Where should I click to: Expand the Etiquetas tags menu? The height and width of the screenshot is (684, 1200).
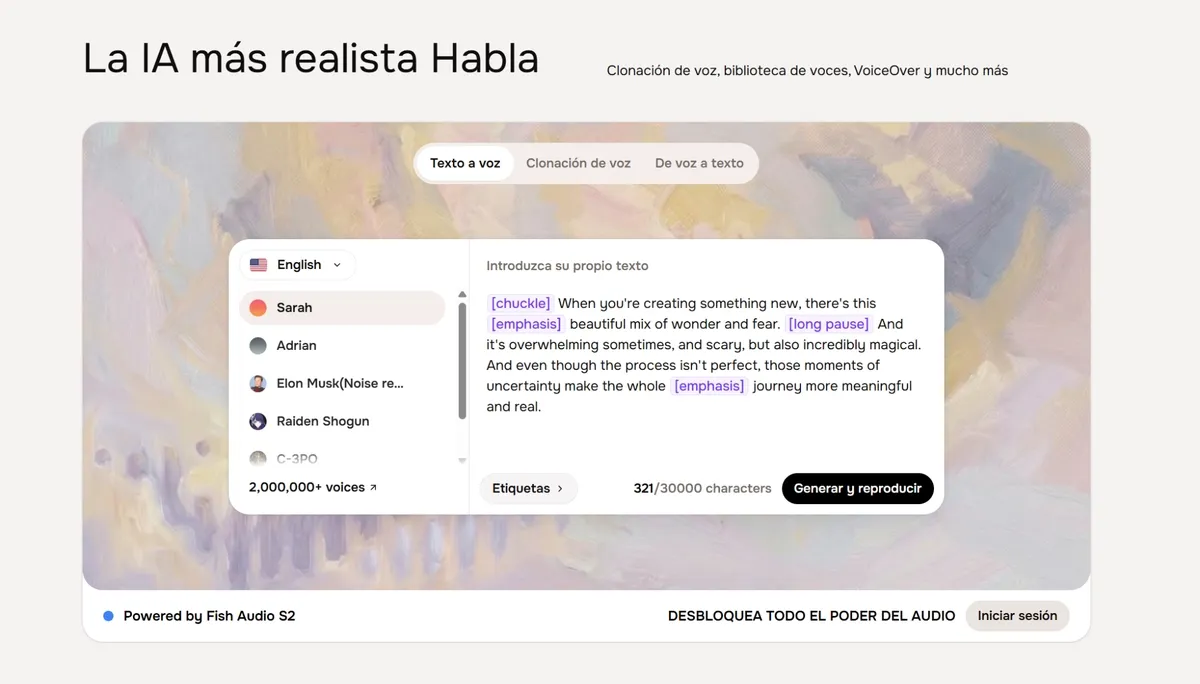point(528,488)
